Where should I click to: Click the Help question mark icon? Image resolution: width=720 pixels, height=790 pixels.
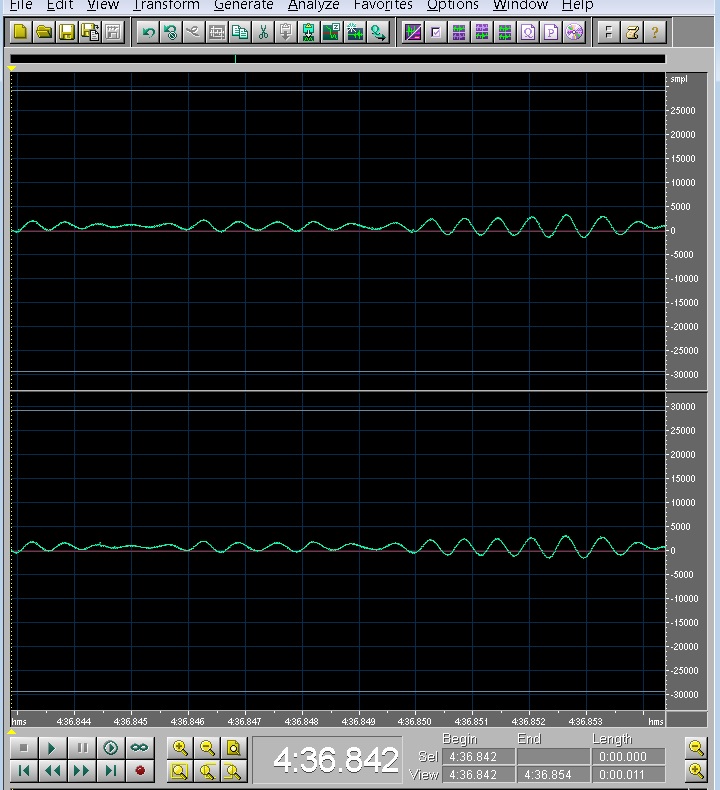[654, 33]
